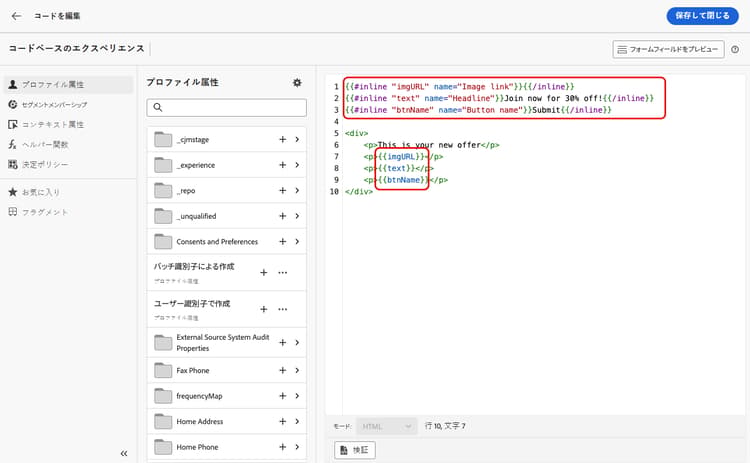Click the helper functions fx icon

[13, 144]
